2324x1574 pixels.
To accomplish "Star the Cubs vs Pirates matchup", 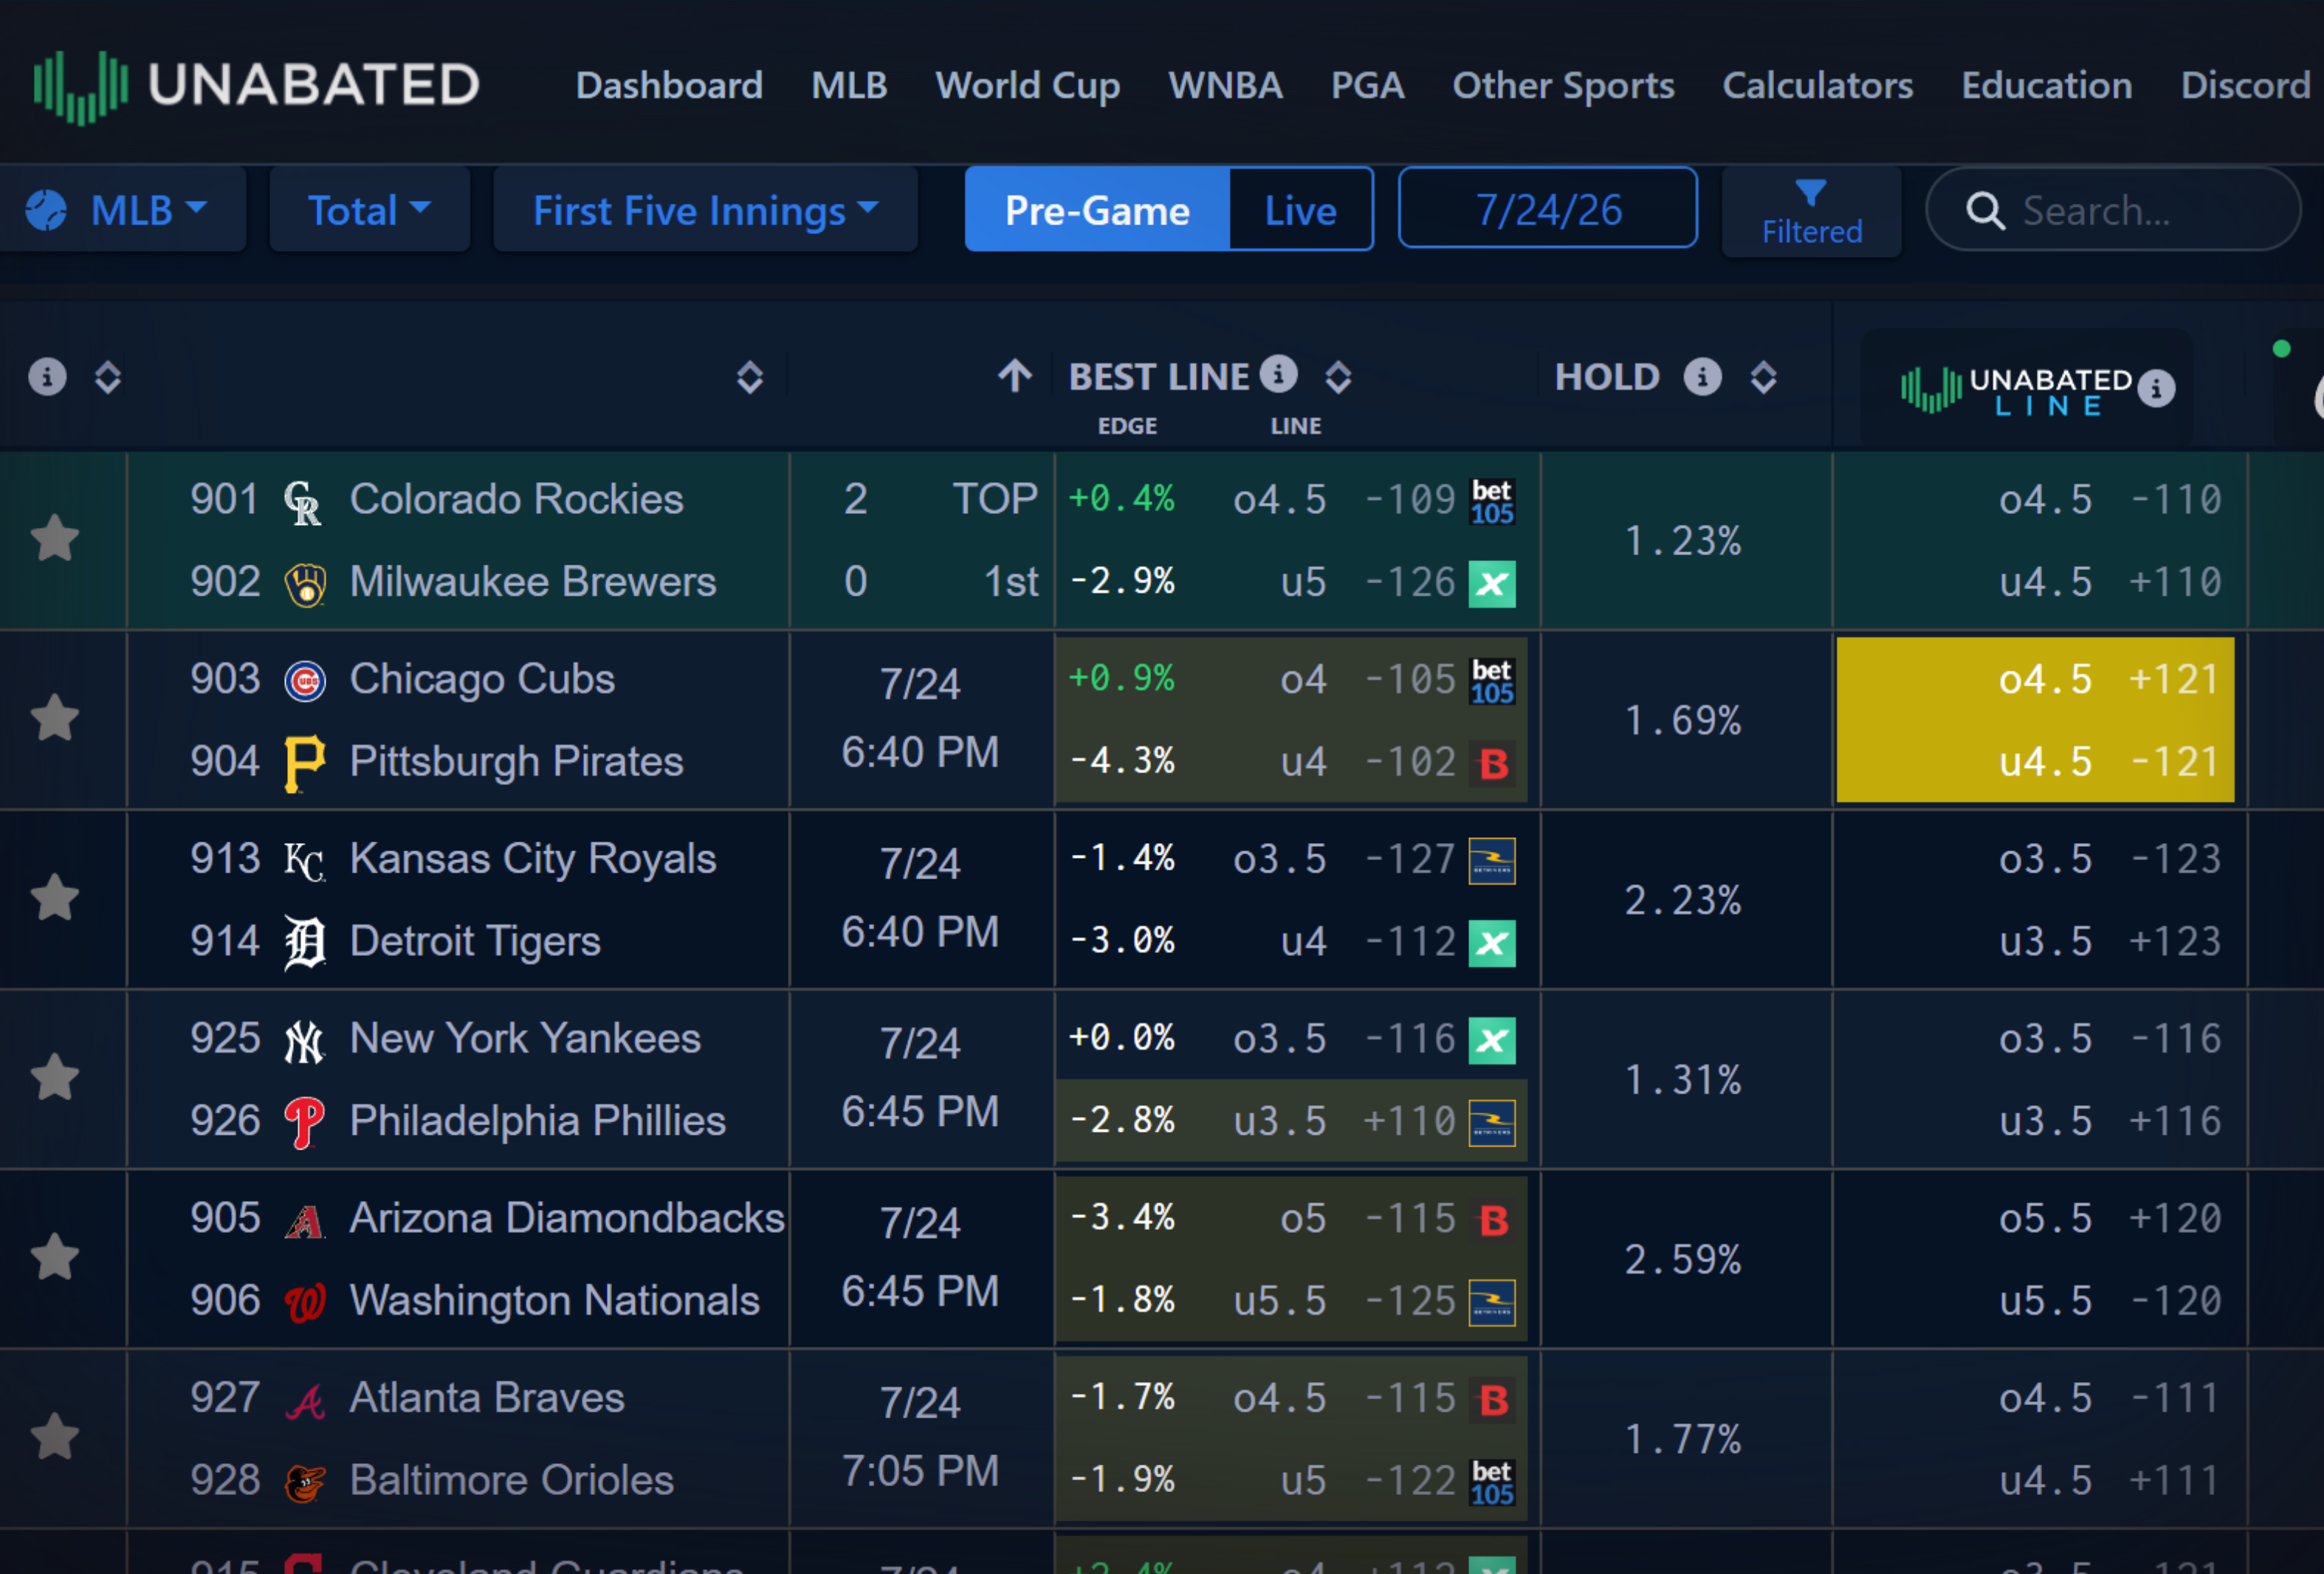I will click(55, 718).
